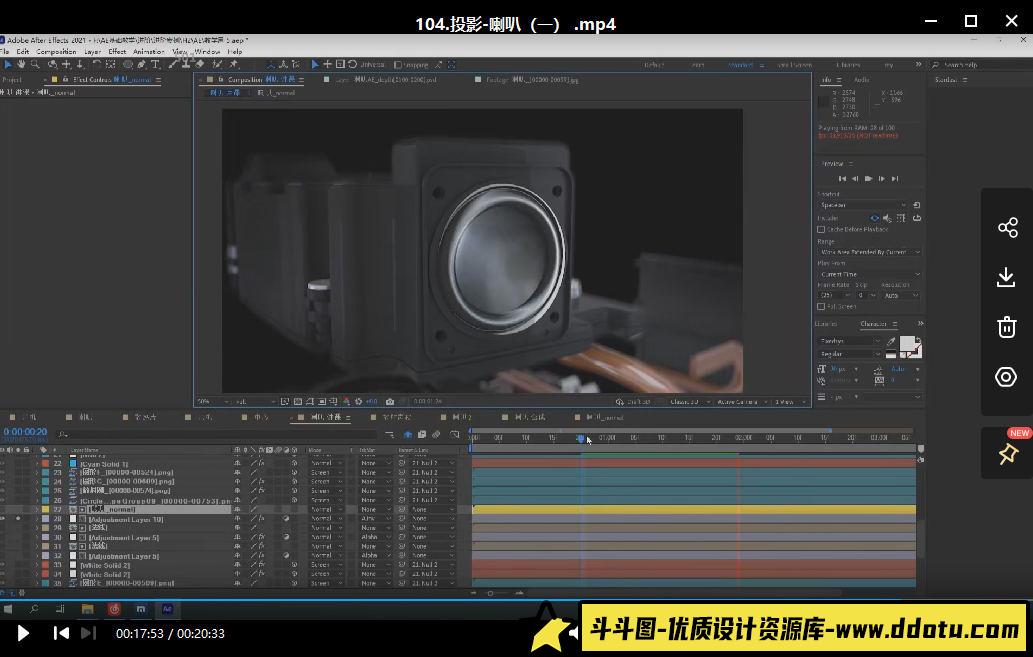Screen dimensions: 1033x657
Task: Select layer 30 Adjustment Layer 5
Action: (x=124, y=538)
